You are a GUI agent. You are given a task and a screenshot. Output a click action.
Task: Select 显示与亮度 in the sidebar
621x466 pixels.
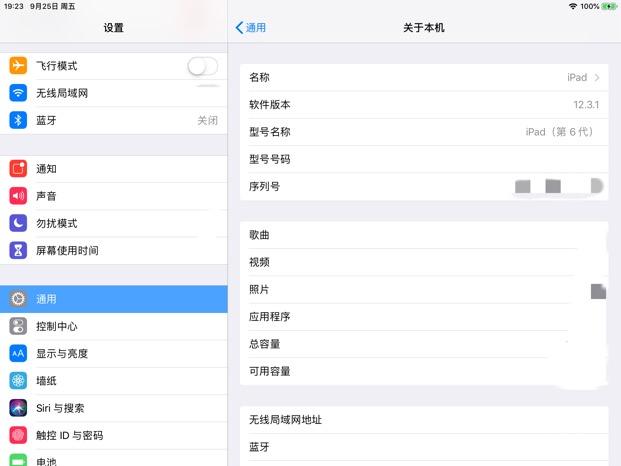tap(114, 354)
